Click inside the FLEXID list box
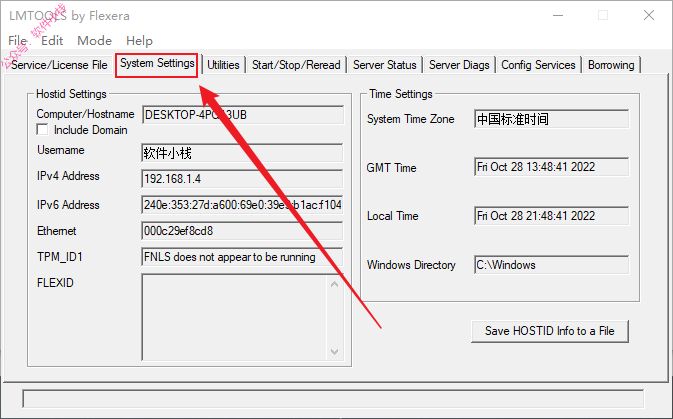The height and width of the screenshot is (419, 673). [234, 317]
